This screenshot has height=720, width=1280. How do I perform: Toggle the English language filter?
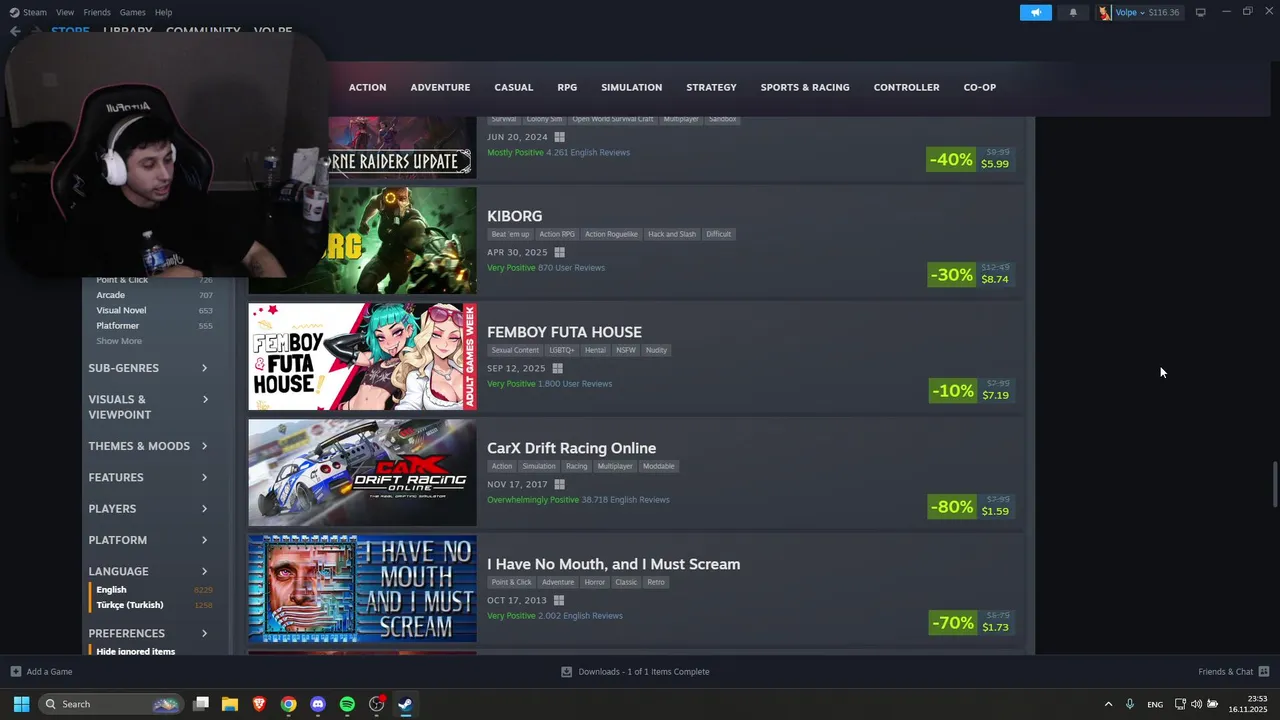(154, 590)
